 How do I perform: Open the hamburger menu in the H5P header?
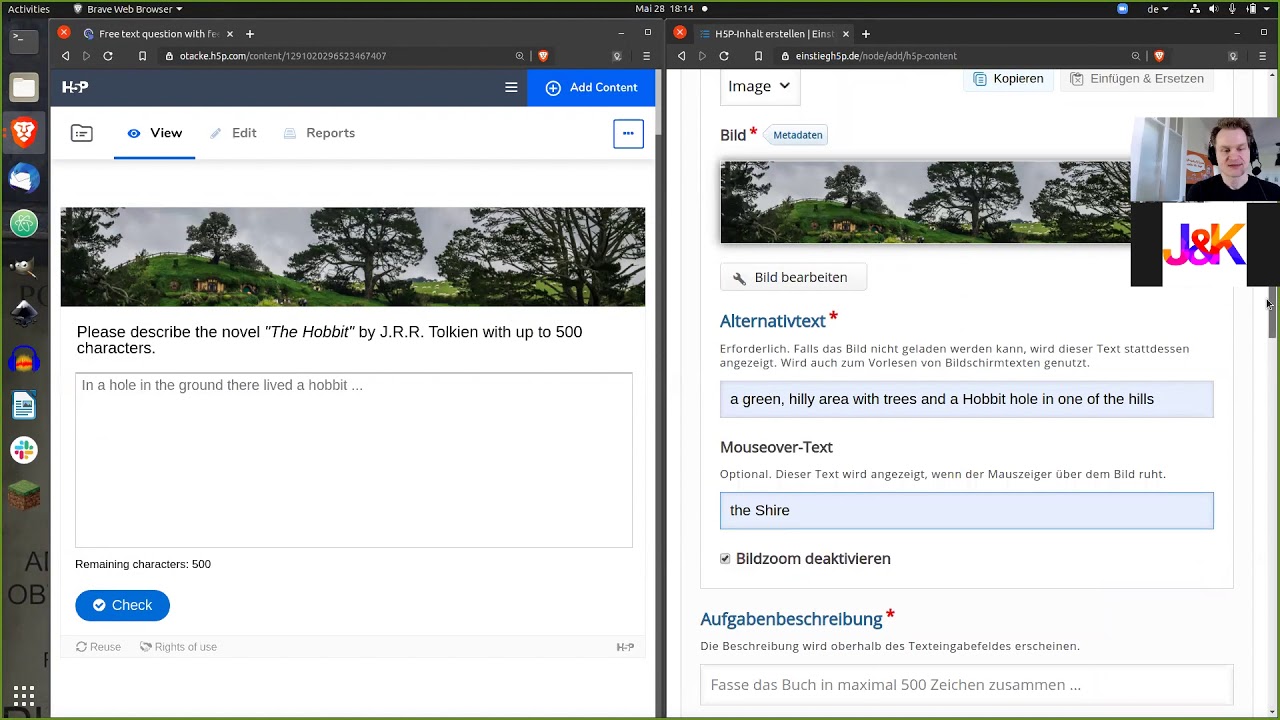click(511, 87)
